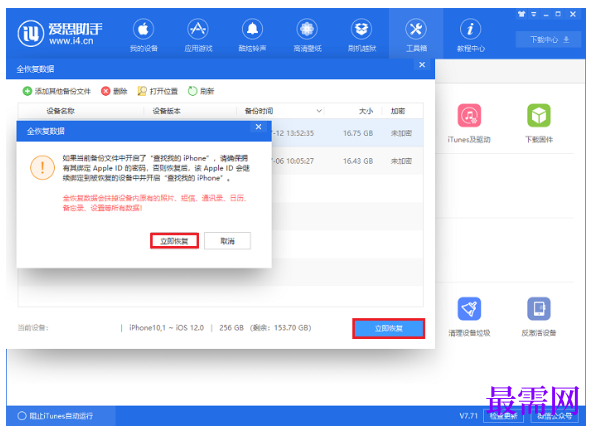Screen dimensions: 598x432
Task: Open 下载中心 download center
Action: pyautogui.click(x=548, y=40)
